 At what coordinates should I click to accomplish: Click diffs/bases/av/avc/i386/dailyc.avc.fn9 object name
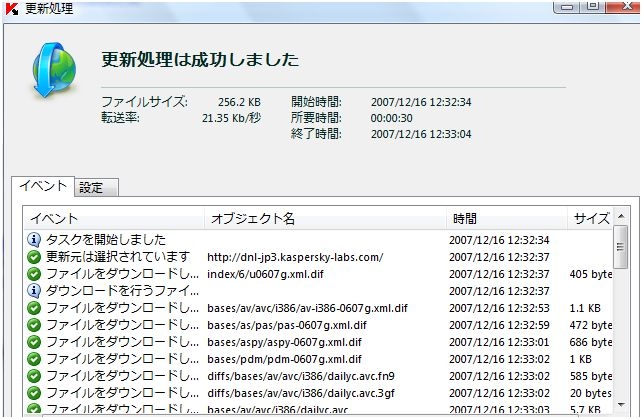(x=301, y=376)
